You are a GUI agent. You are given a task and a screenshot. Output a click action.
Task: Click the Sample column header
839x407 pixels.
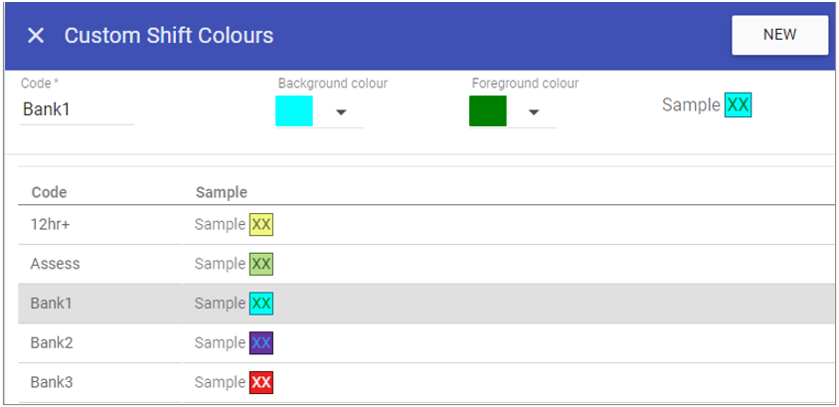[221, 192]
